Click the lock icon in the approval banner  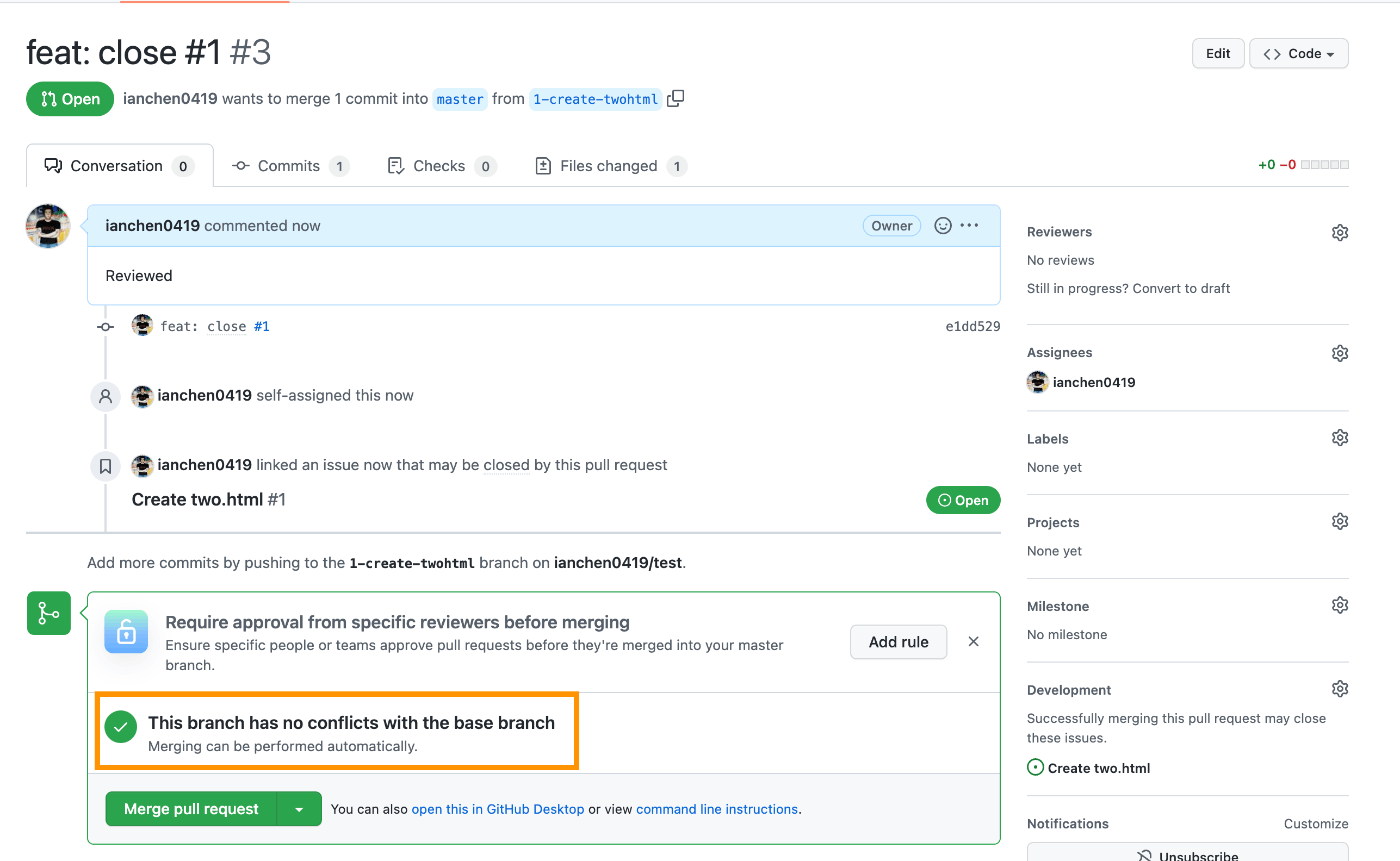(126, 632)
